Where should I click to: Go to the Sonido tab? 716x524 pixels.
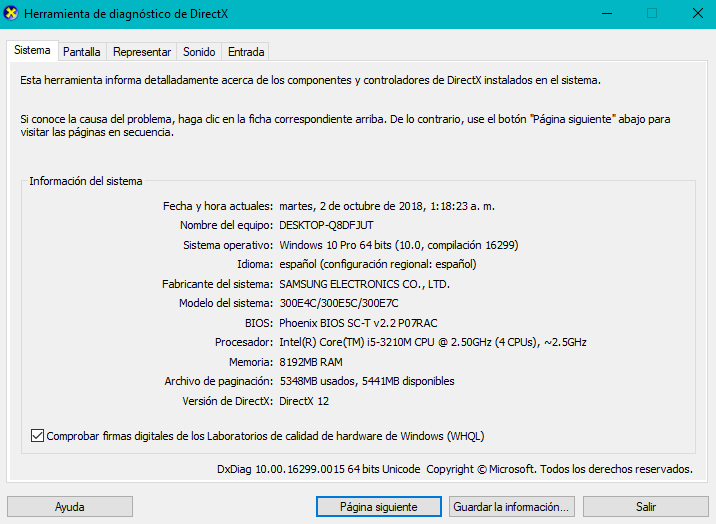point(199,52)
